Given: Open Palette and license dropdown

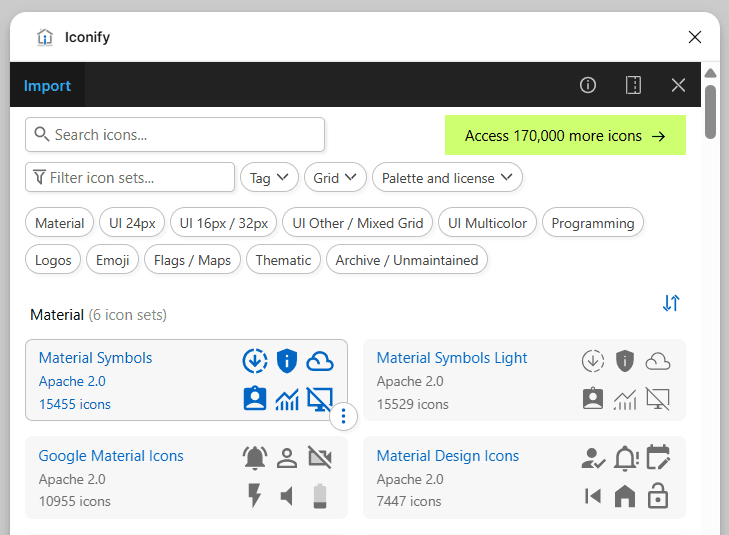Looking at the screenshot, I should tap(447, 178).
